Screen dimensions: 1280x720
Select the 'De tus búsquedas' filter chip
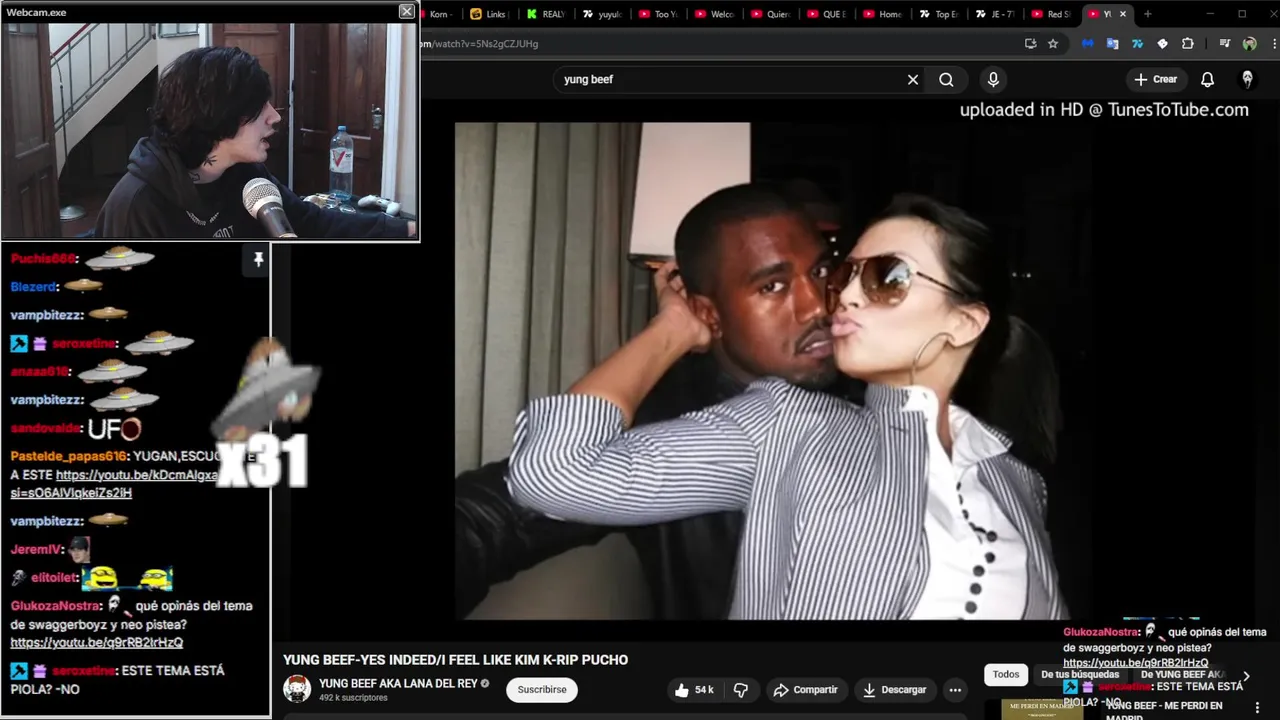[1081, 674]
